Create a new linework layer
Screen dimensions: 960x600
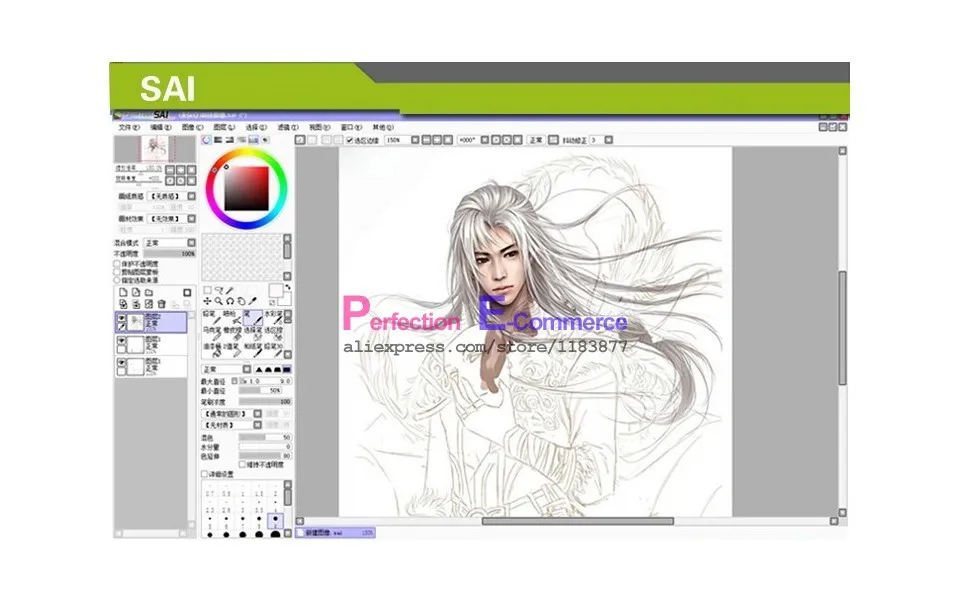tap(136, 292)
